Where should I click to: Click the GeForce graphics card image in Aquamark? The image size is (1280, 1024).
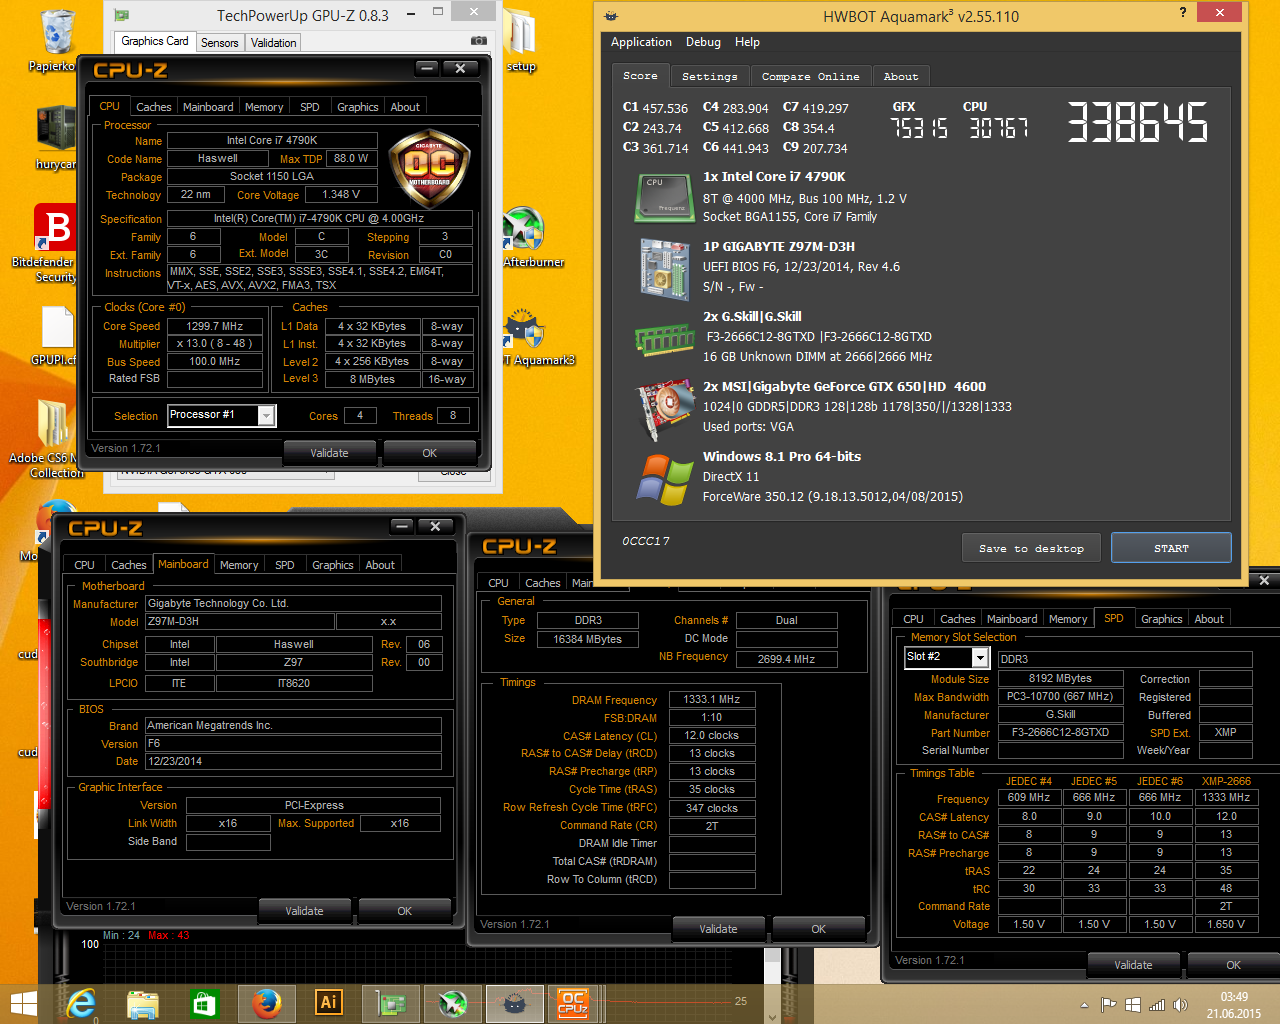pos(665,410)
